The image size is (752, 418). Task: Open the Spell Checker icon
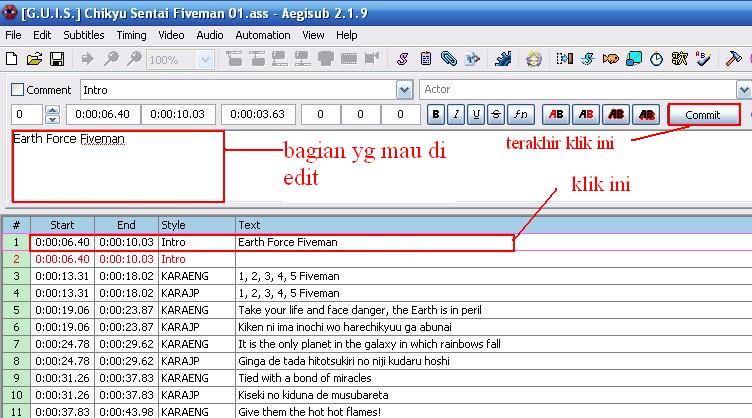coord(703,59)
